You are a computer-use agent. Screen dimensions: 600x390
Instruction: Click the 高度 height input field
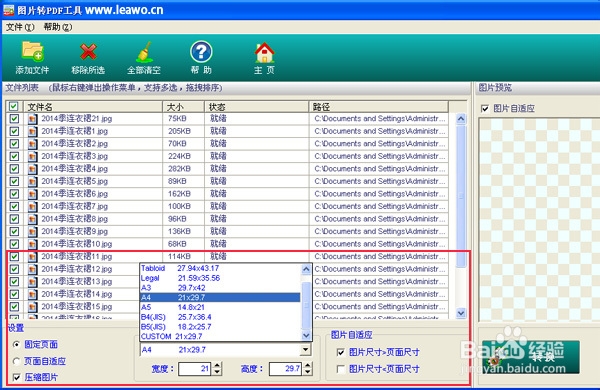click(x=285, y=369)
